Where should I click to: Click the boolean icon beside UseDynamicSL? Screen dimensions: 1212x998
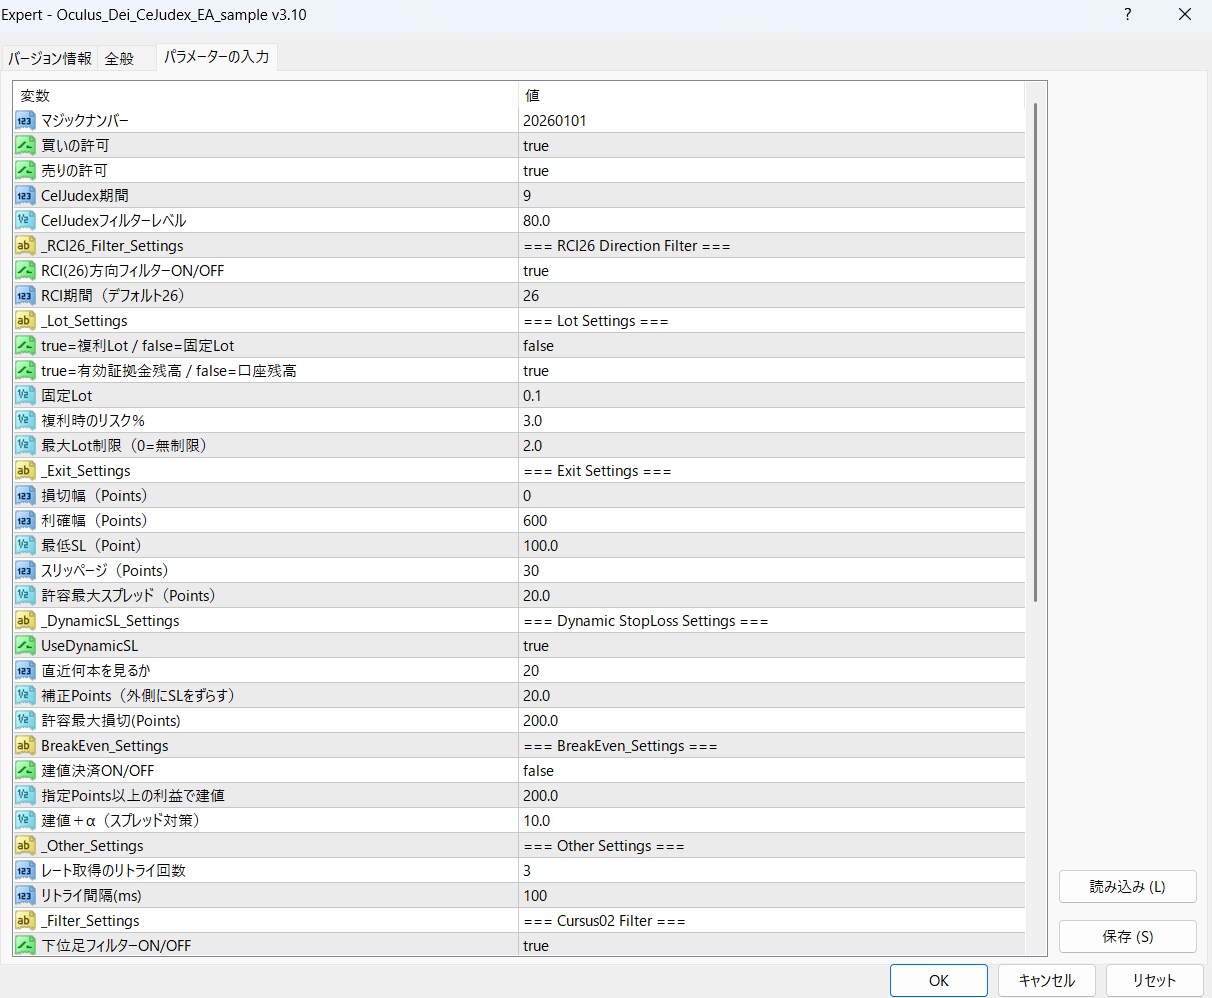(x=25, y=646)
